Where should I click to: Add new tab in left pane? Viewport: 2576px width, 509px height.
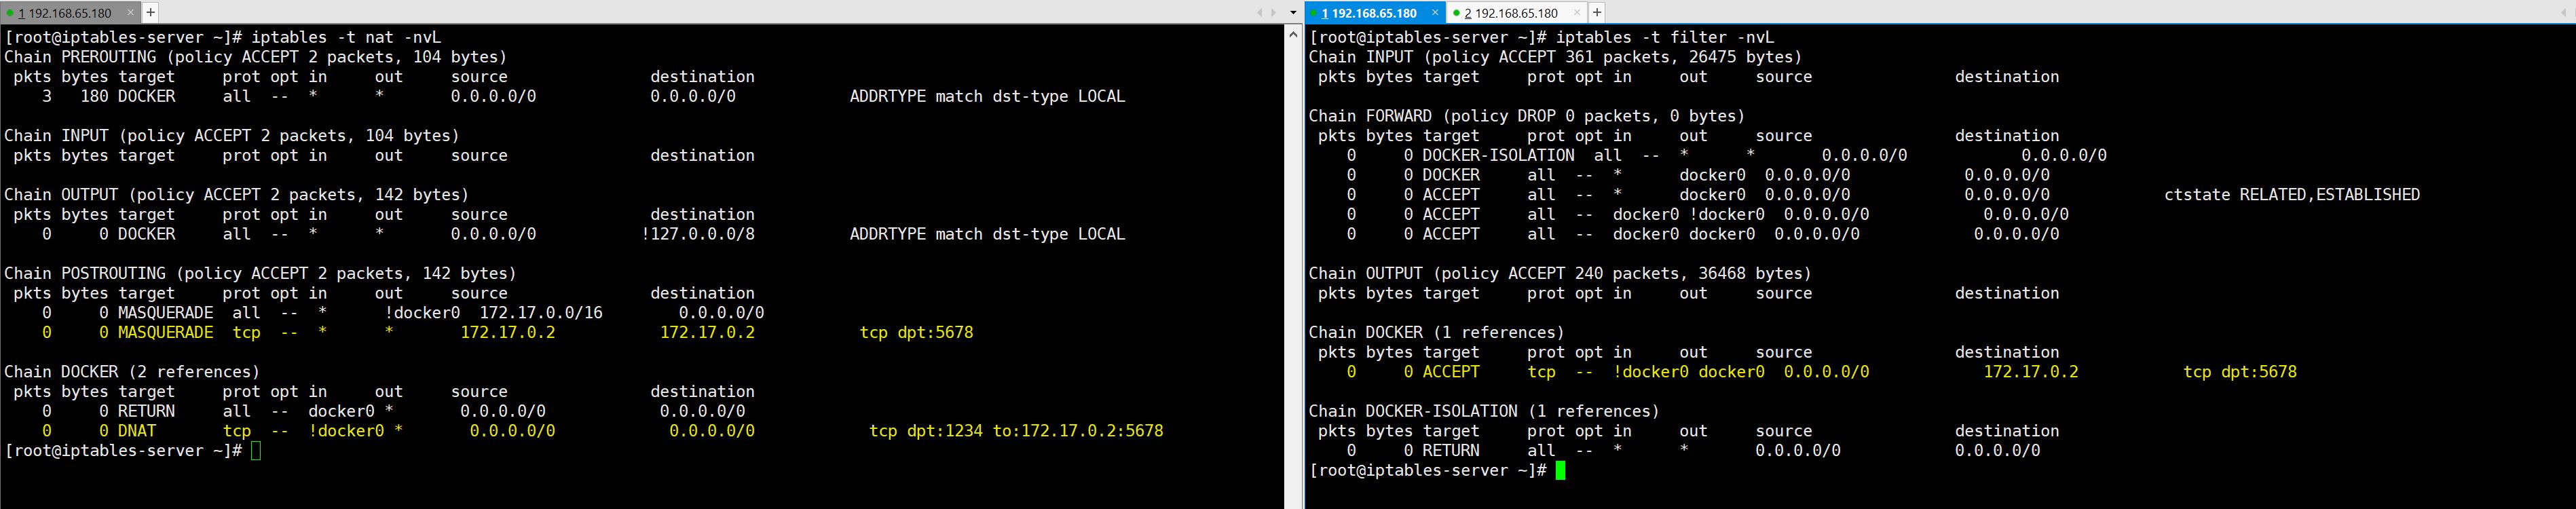click(150, 12)
